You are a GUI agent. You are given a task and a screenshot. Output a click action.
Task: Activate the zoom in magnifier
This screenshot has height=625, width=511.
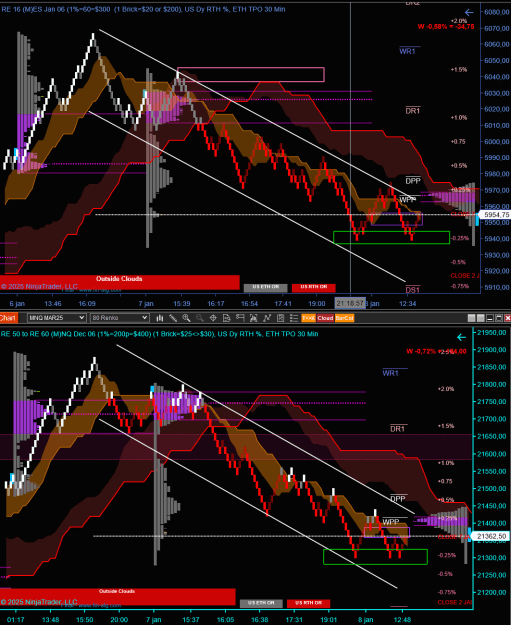186,318
